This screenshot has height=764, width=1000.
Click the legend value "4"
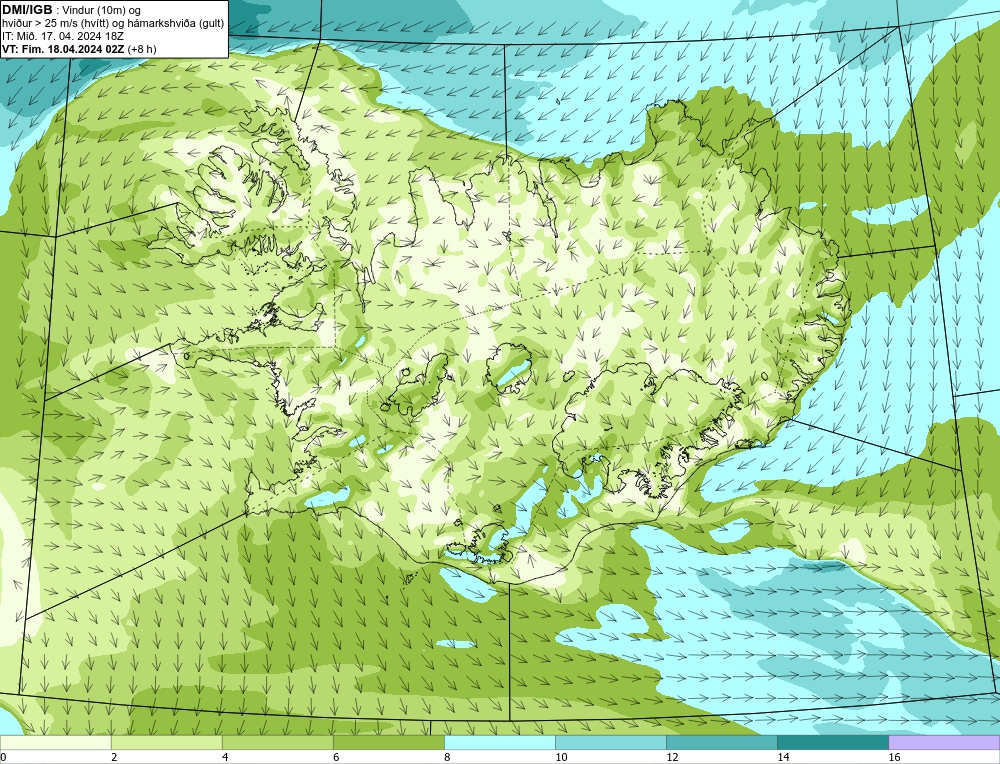[x=224, y=757]
